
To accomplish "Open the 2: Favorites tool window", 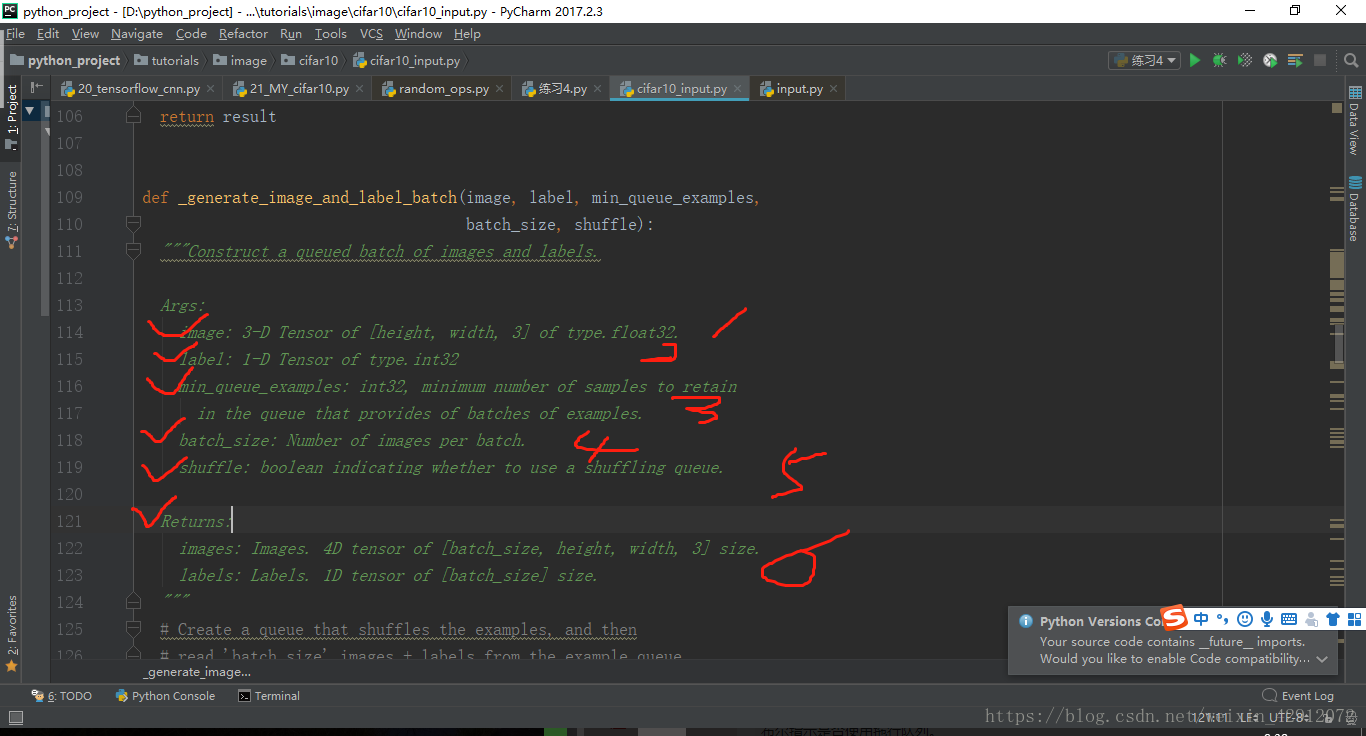I will [11, 633].
